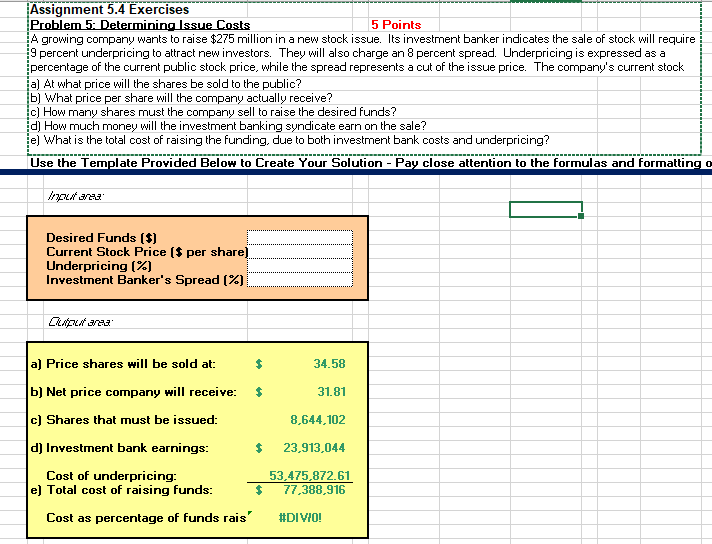Click the 'Input area:' label
The height and width of the screenshot is (544, 712).
pyautogui.click(x=75, y=196)
